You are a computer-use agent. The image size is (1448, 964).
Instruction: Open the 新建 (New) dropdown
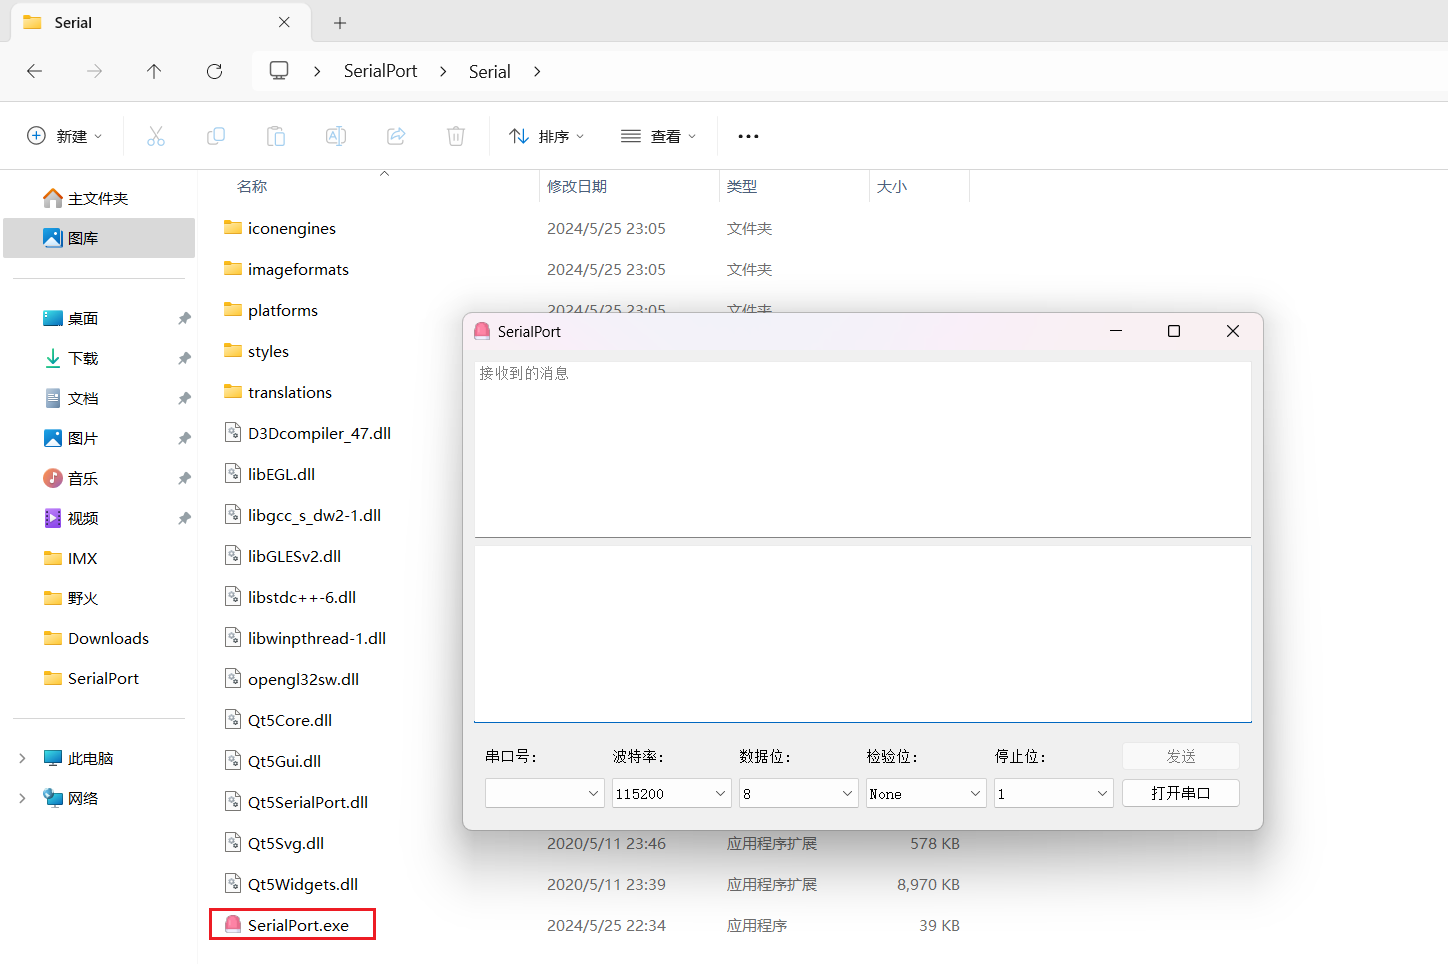pyautogui.click(x=64, y=136)
